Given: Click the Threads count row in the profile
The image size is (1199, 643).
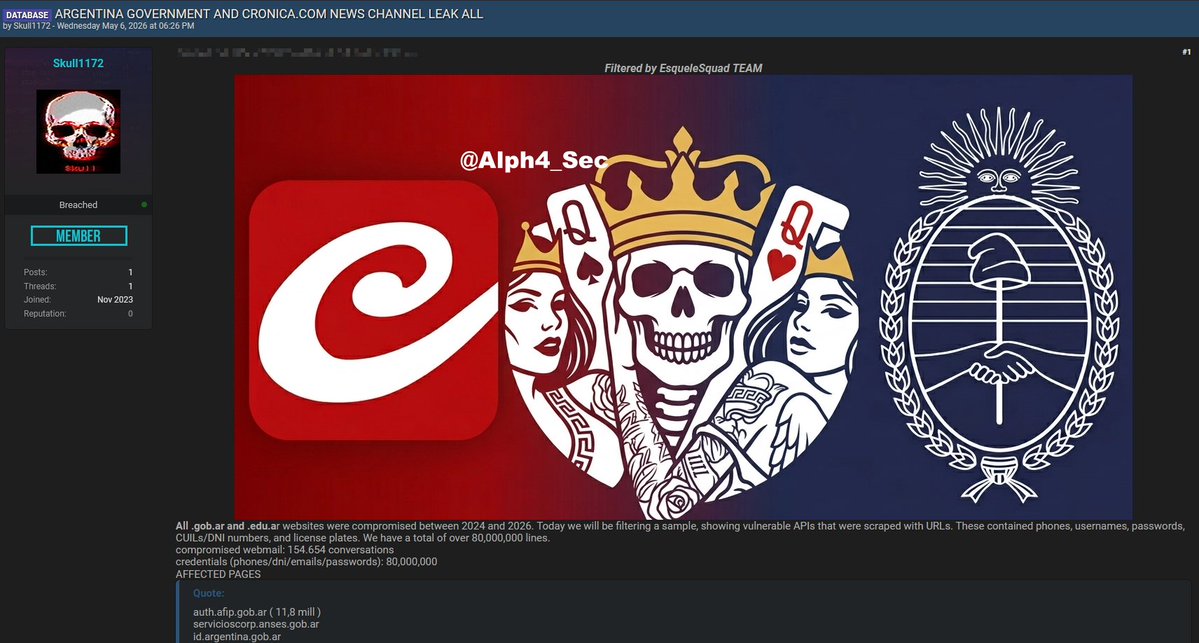Looking at the screenshot, I should (78, 286).
